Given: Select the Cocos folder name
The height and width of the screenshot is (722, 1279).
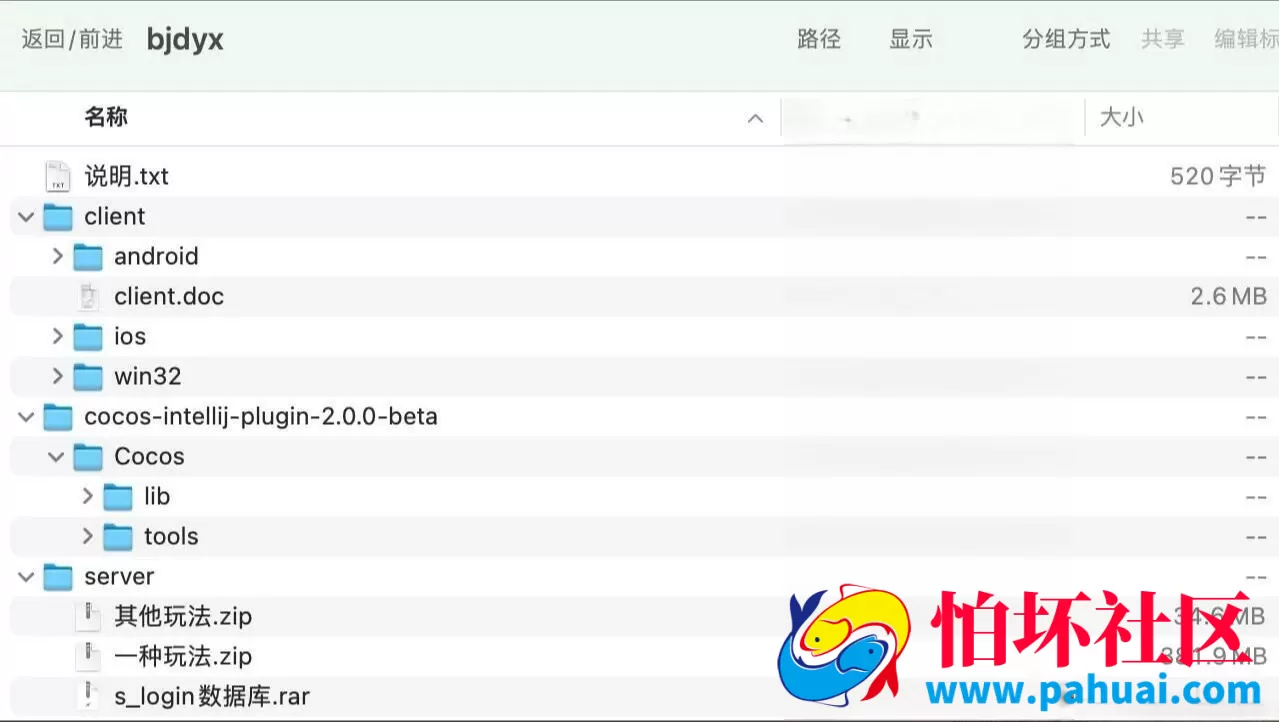Looking at the screenshot, I should [x=149, y=457].
